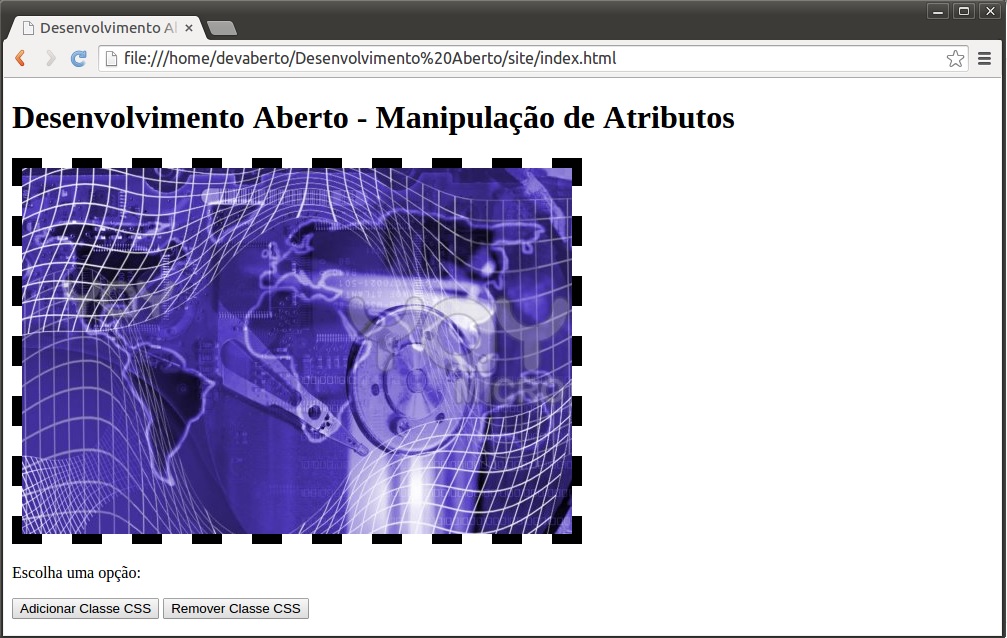Image resolution: width=1007 pixels, height=638 pixels.
Task: Click the dashed black border around the image
Action: click(17, 350)
